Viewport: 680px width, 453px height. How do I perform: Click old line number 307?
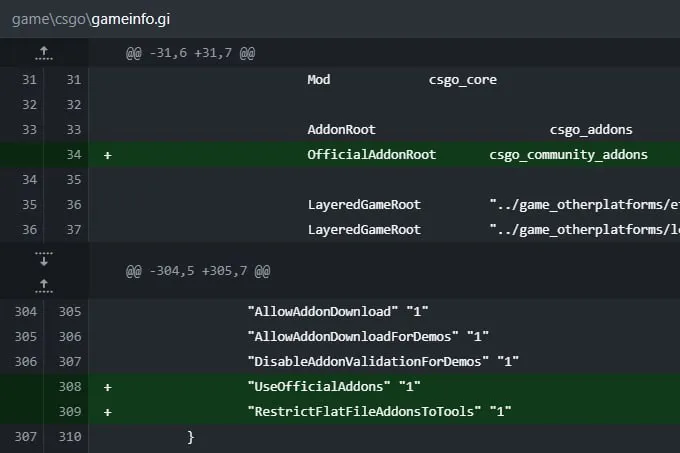pyautogui.click(x=26, y=437)
